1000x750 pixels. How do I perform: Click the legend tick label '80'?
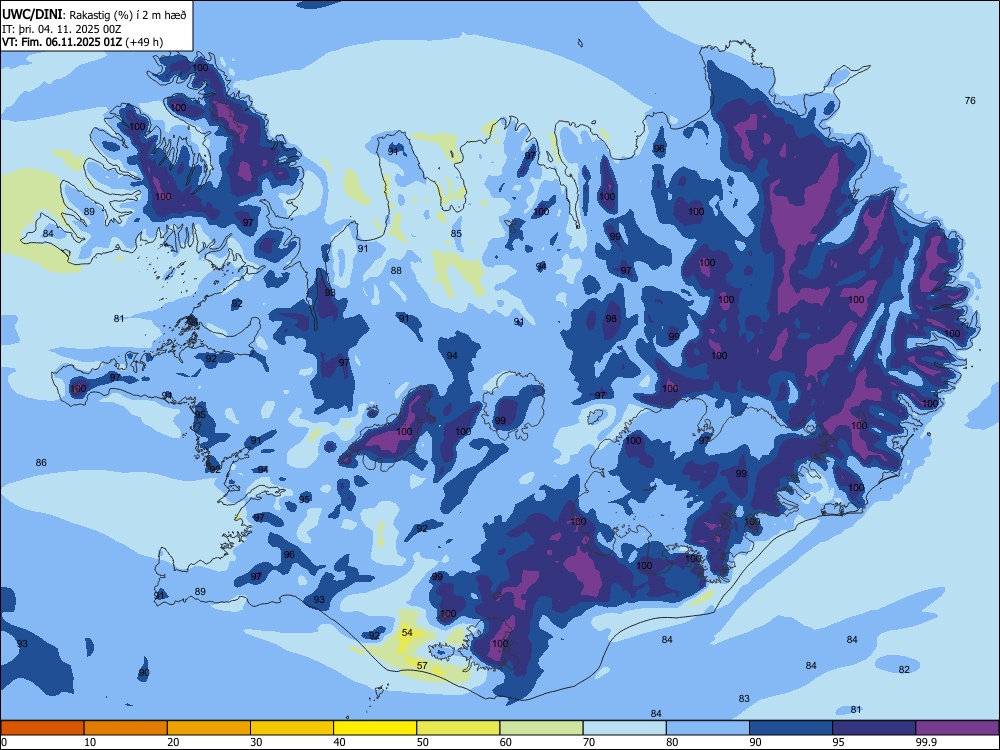click(x=672, y=742)
